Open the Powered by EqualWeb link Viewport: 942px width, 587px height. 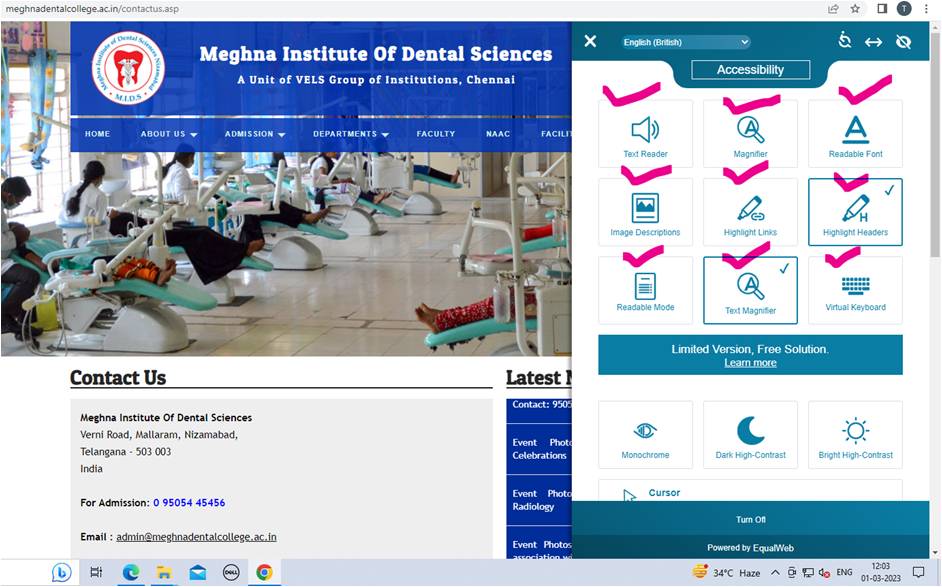point(750,548)
